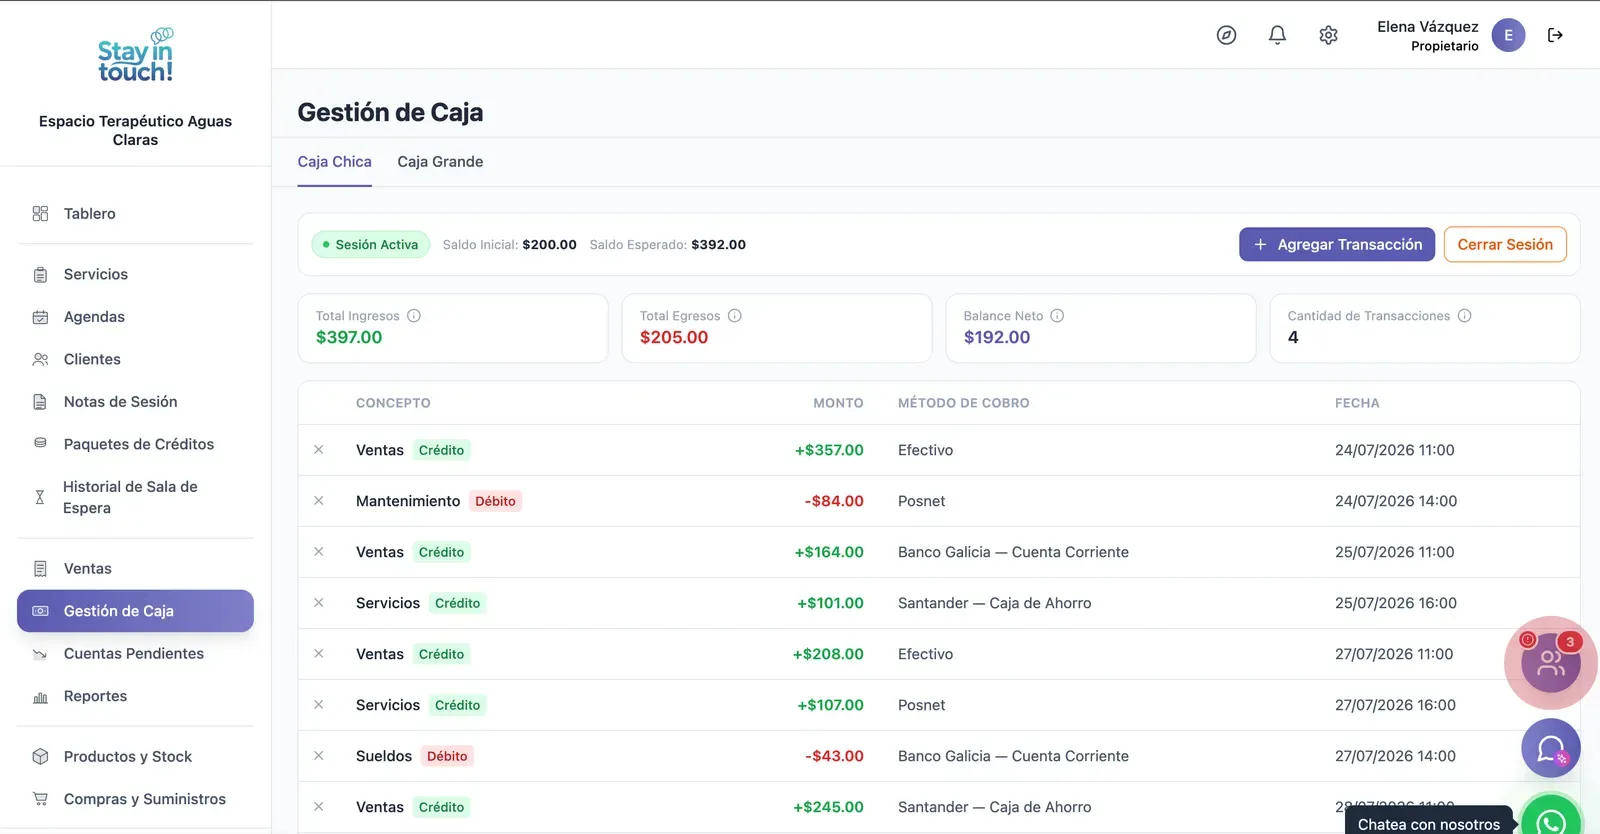Viewport: 1600px width, 834px height.
Task: Click info icon beside Total Ingresos
Action: pos(414,316)
